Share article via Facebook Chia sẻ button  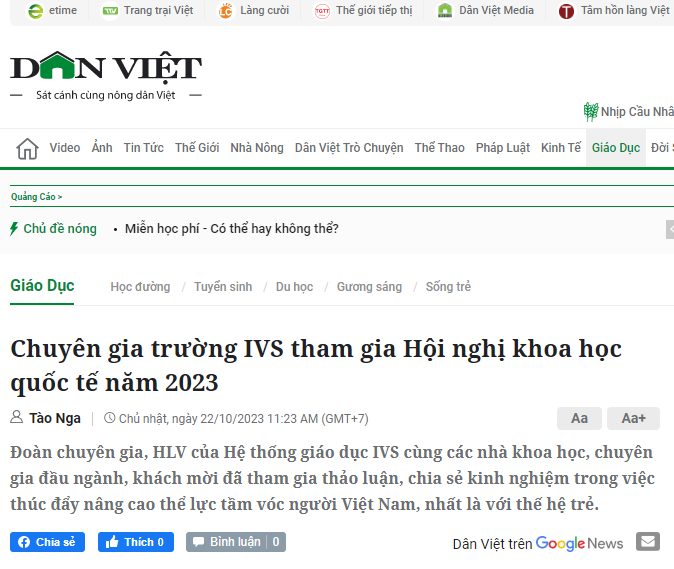coord(47,542)
